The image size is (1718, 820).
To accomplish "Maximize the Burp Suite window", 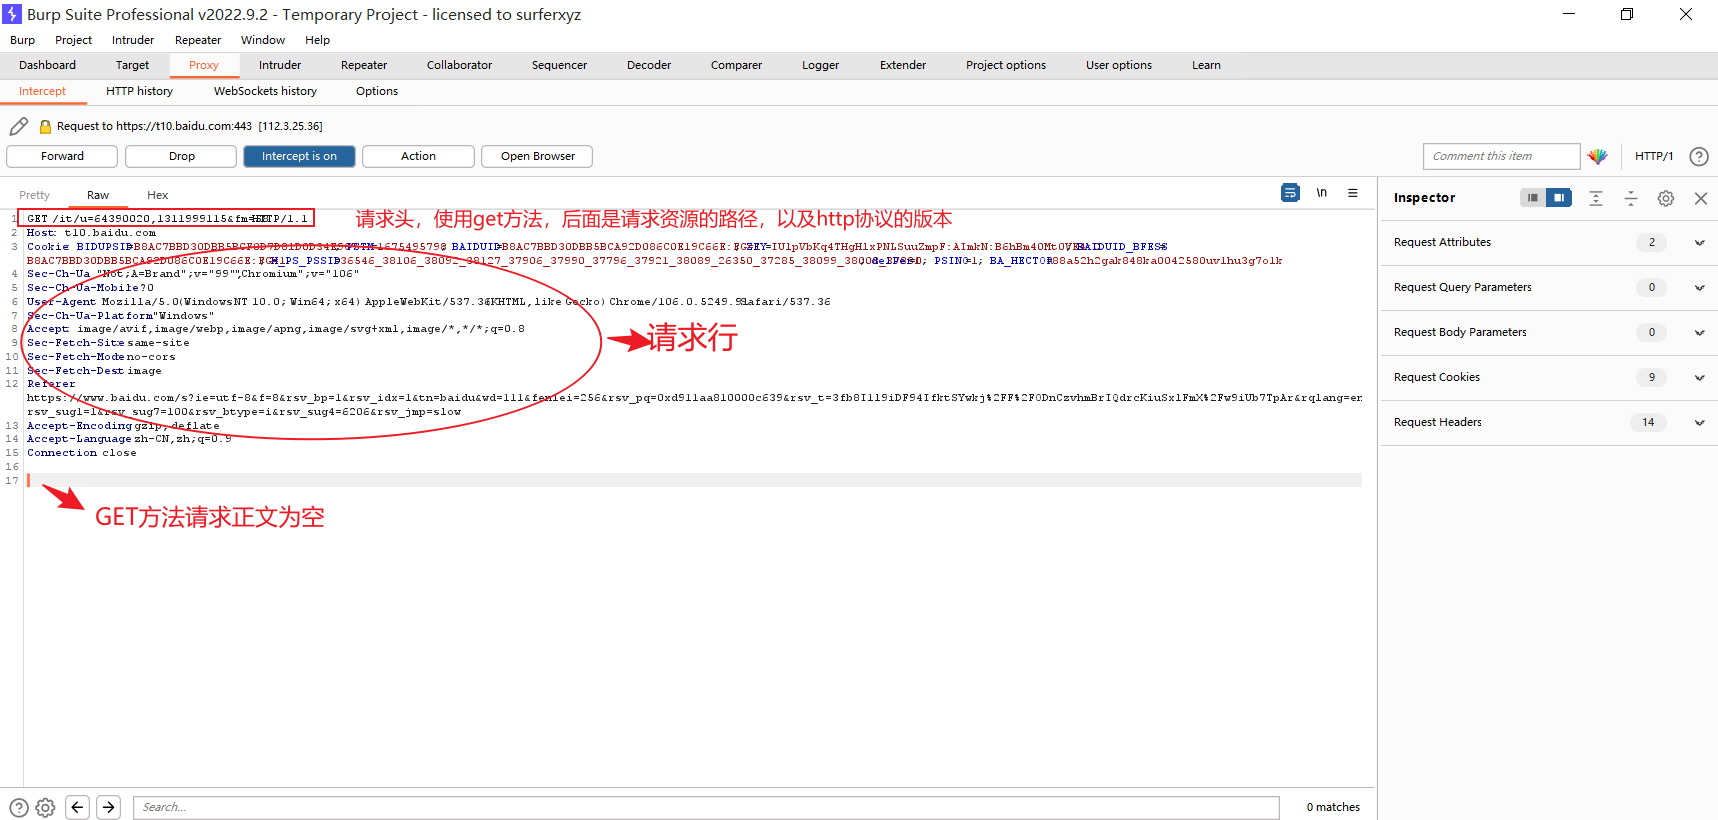I will coord(1627,14).
